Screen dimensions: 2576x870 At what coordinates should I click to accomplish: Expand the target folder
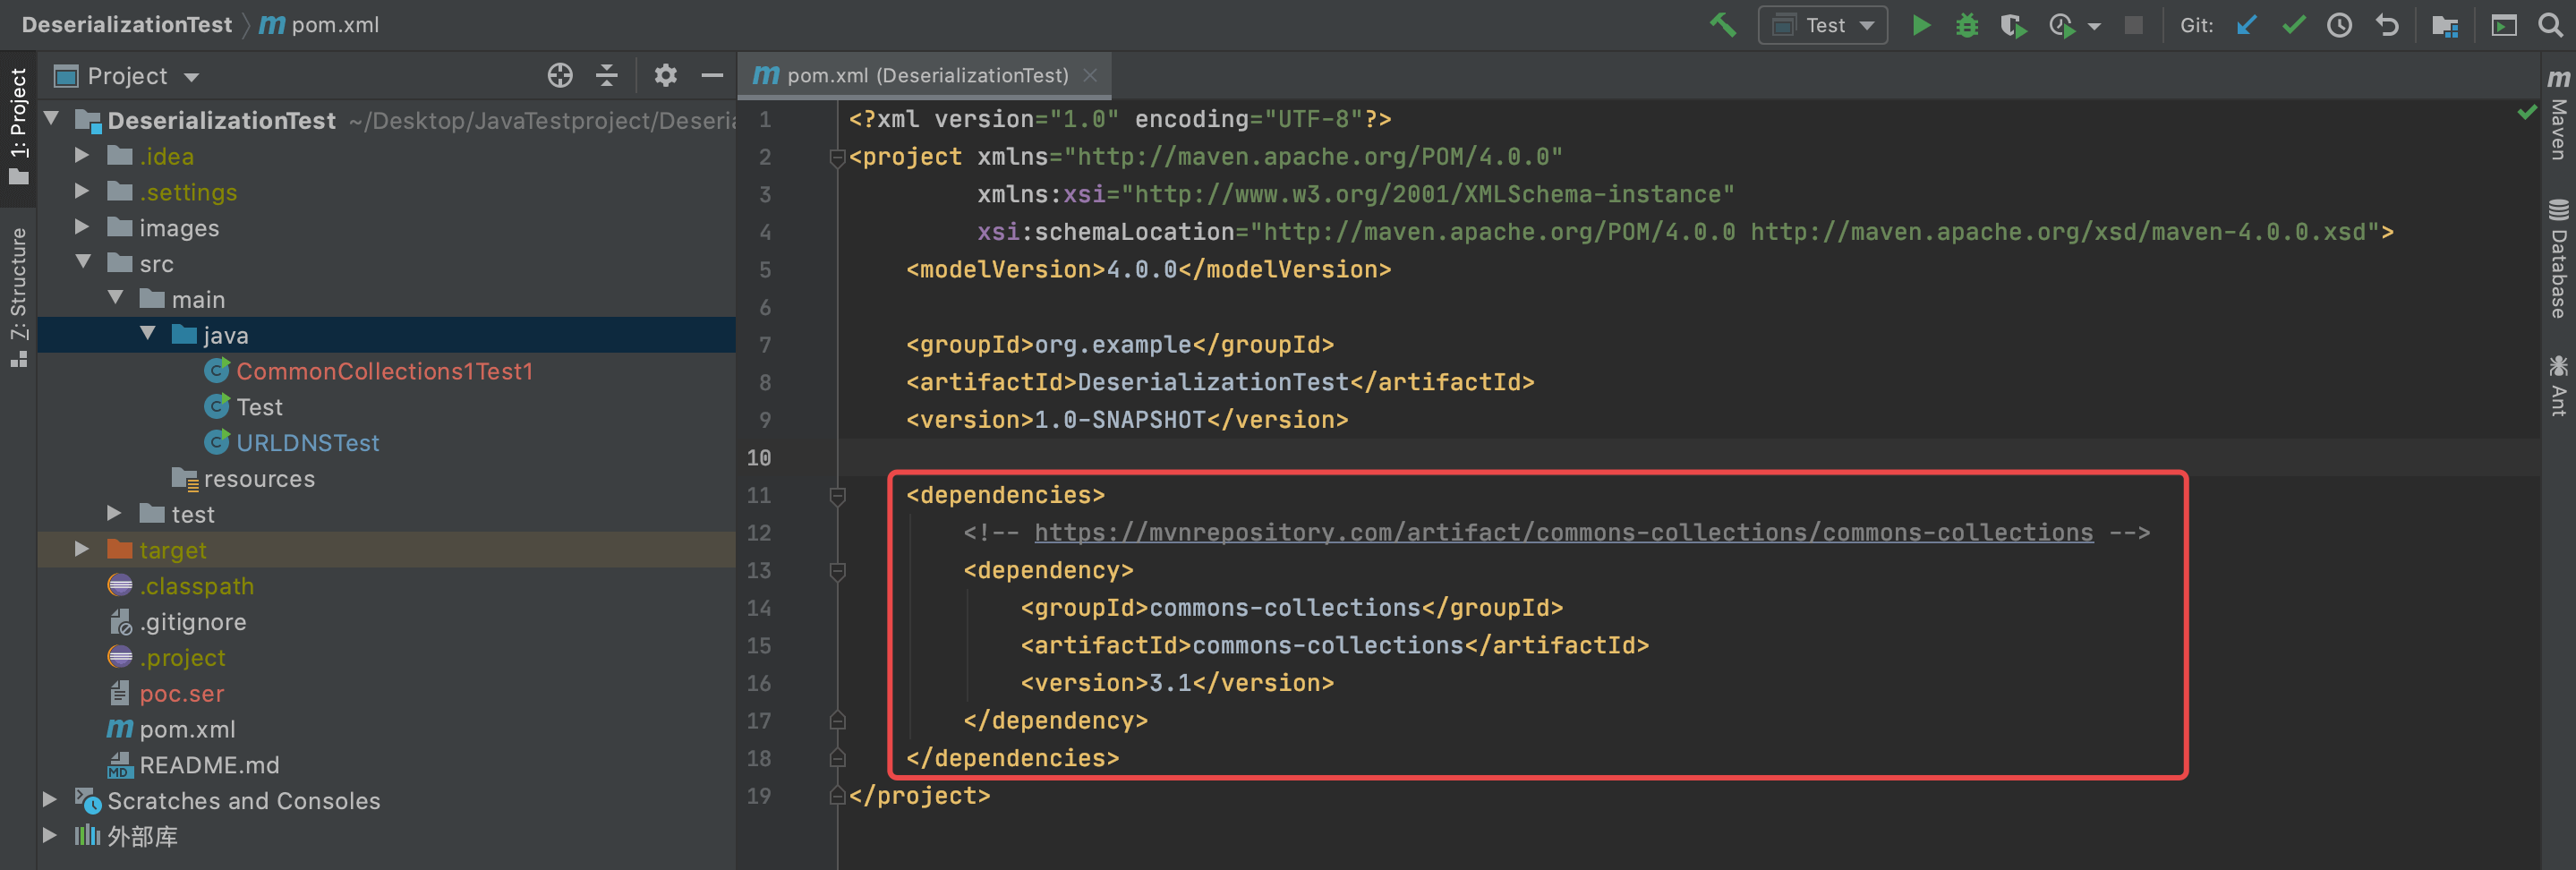(83, 549)
